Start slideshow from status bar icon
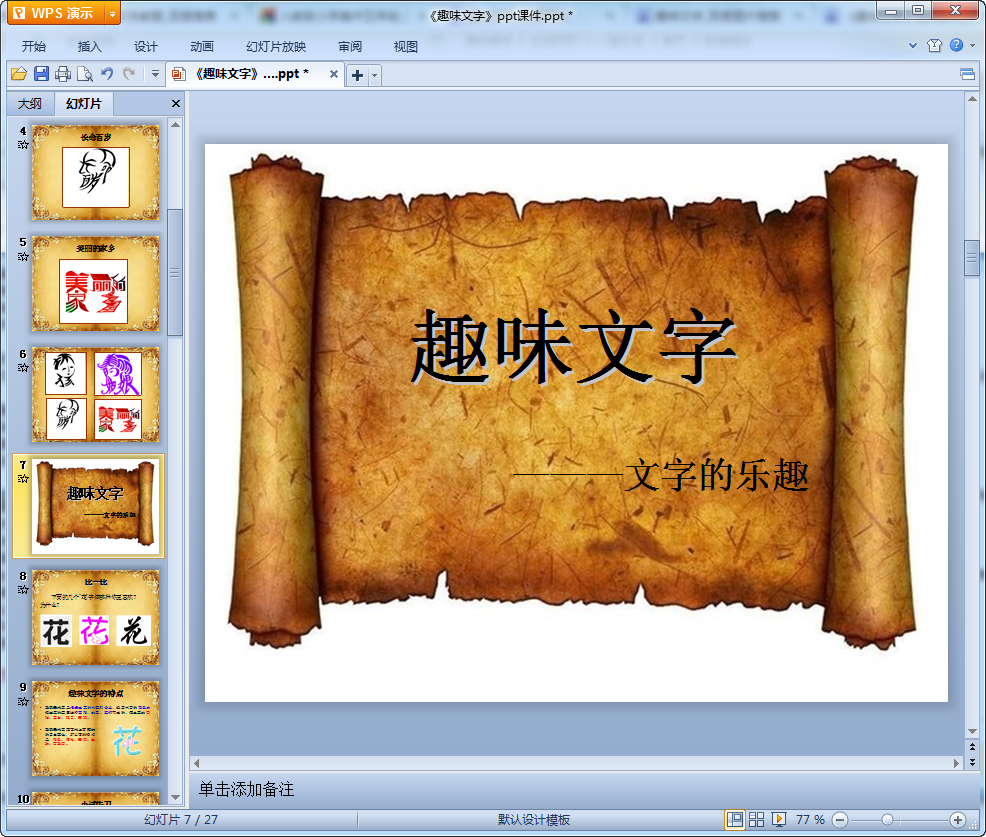The image size is (986, 837). coord(778,819)
